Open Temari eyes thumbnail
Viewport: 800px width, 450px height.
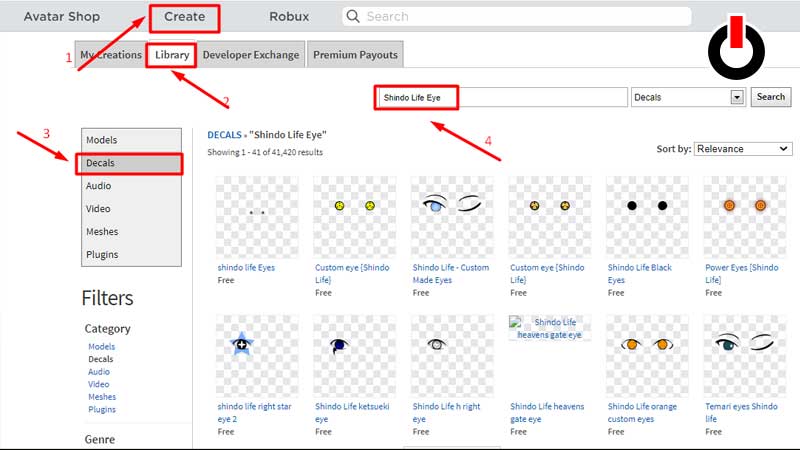[x=744, y=356]
